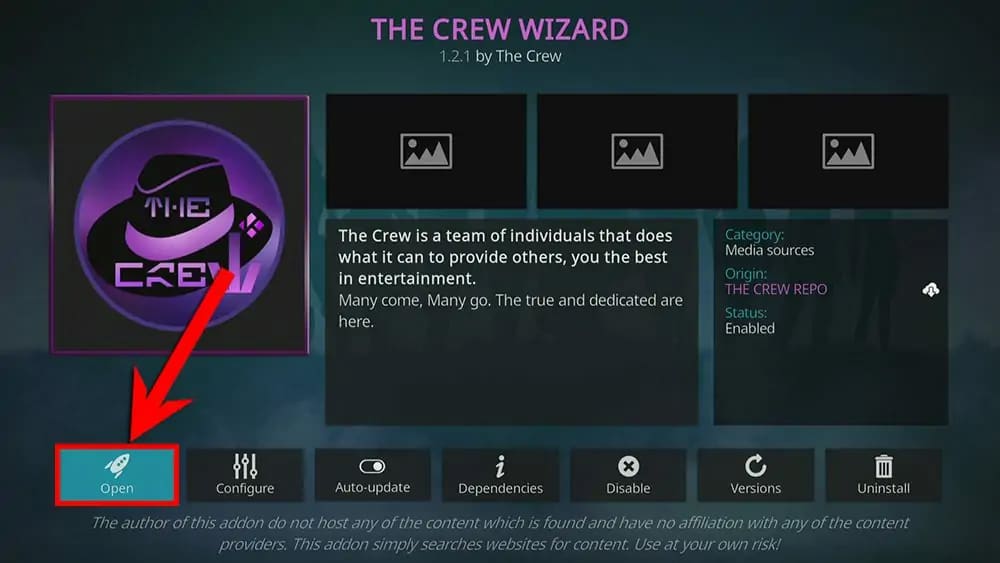Disable the addon with X icon
Viewport: 1000px width, 563px height.
click(628, 466)
